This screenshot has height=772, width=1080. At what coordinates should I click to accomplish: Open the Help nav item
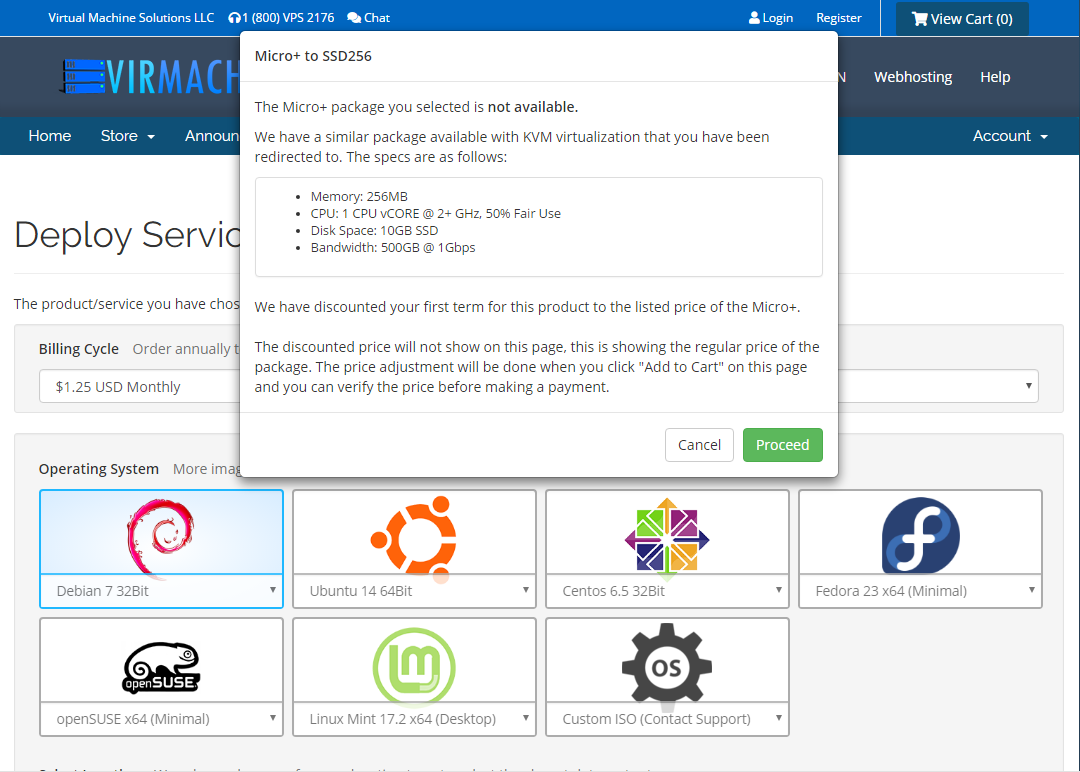[x=995, y=77]
